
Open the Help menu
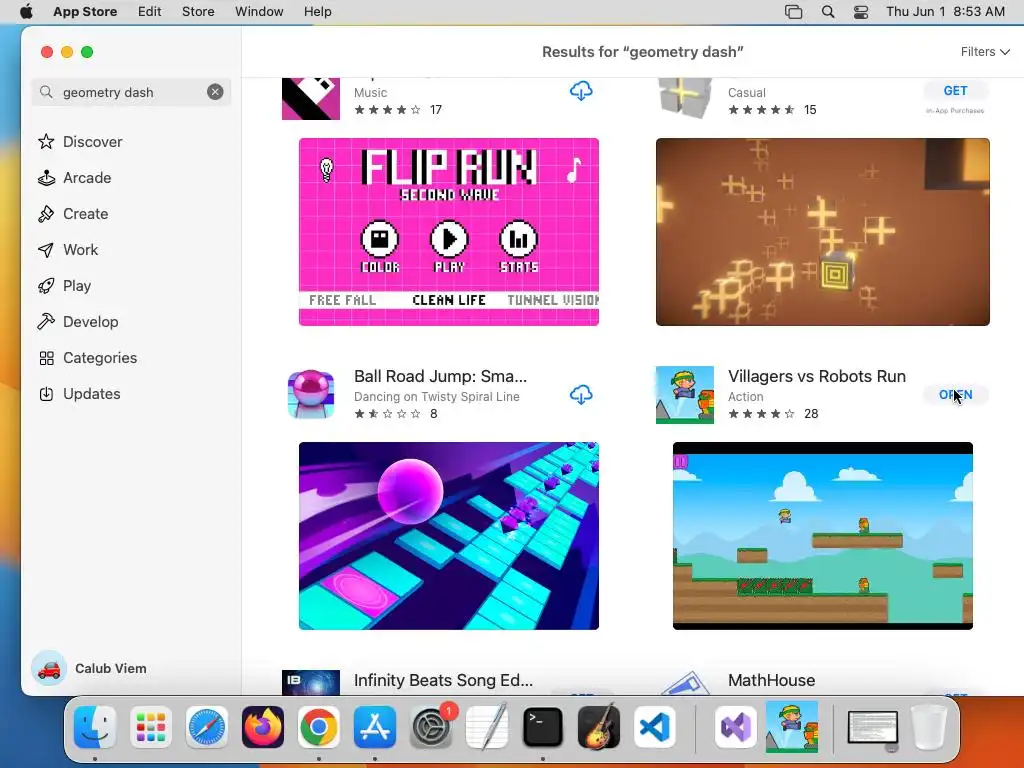[x=317, y=12]
